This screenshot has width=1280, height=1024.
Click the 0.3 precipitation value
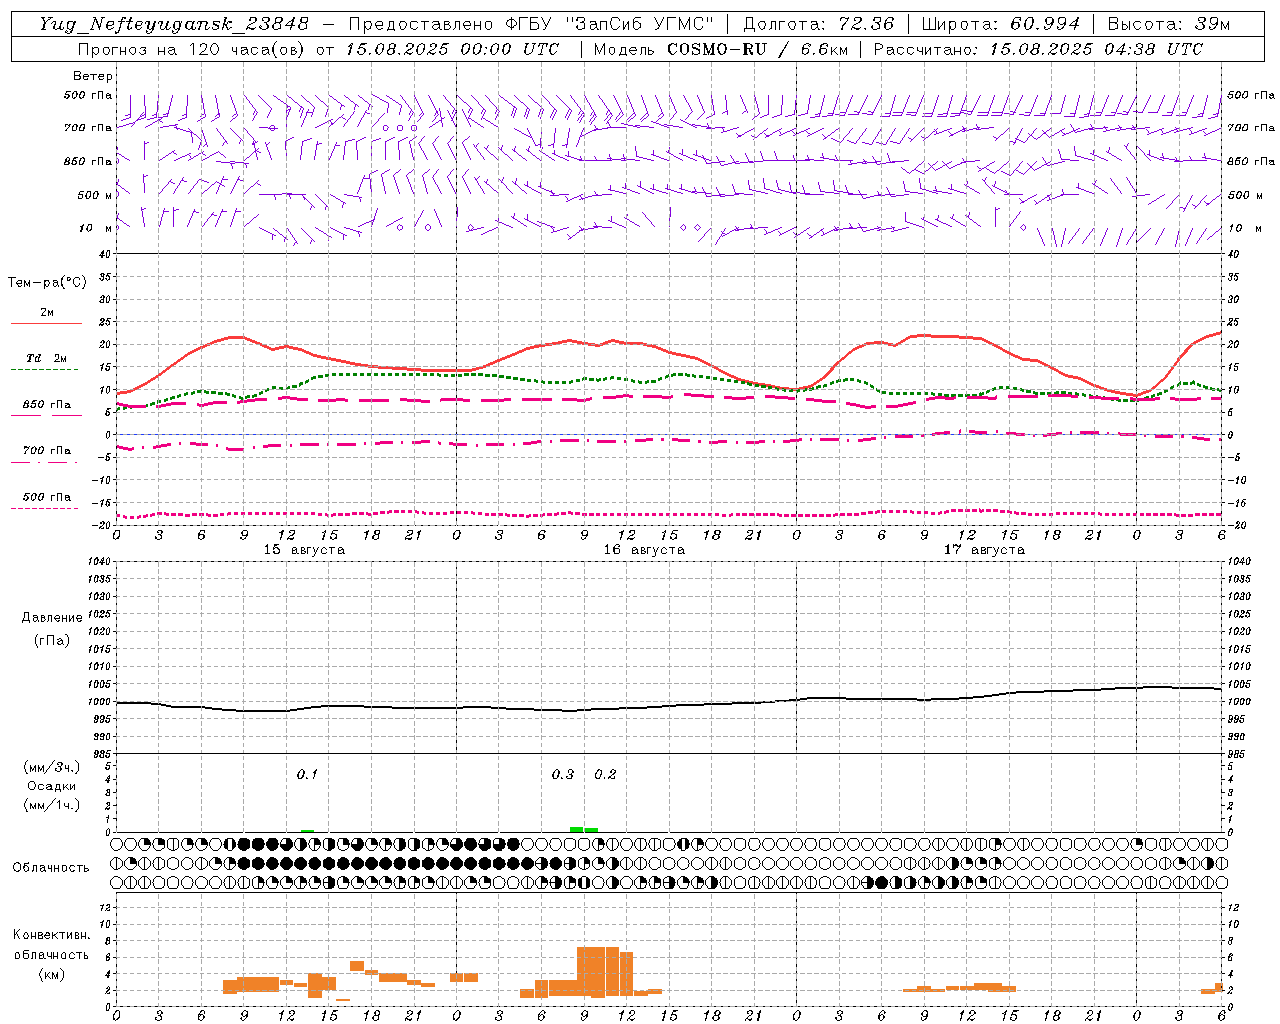tap(563, 774)
